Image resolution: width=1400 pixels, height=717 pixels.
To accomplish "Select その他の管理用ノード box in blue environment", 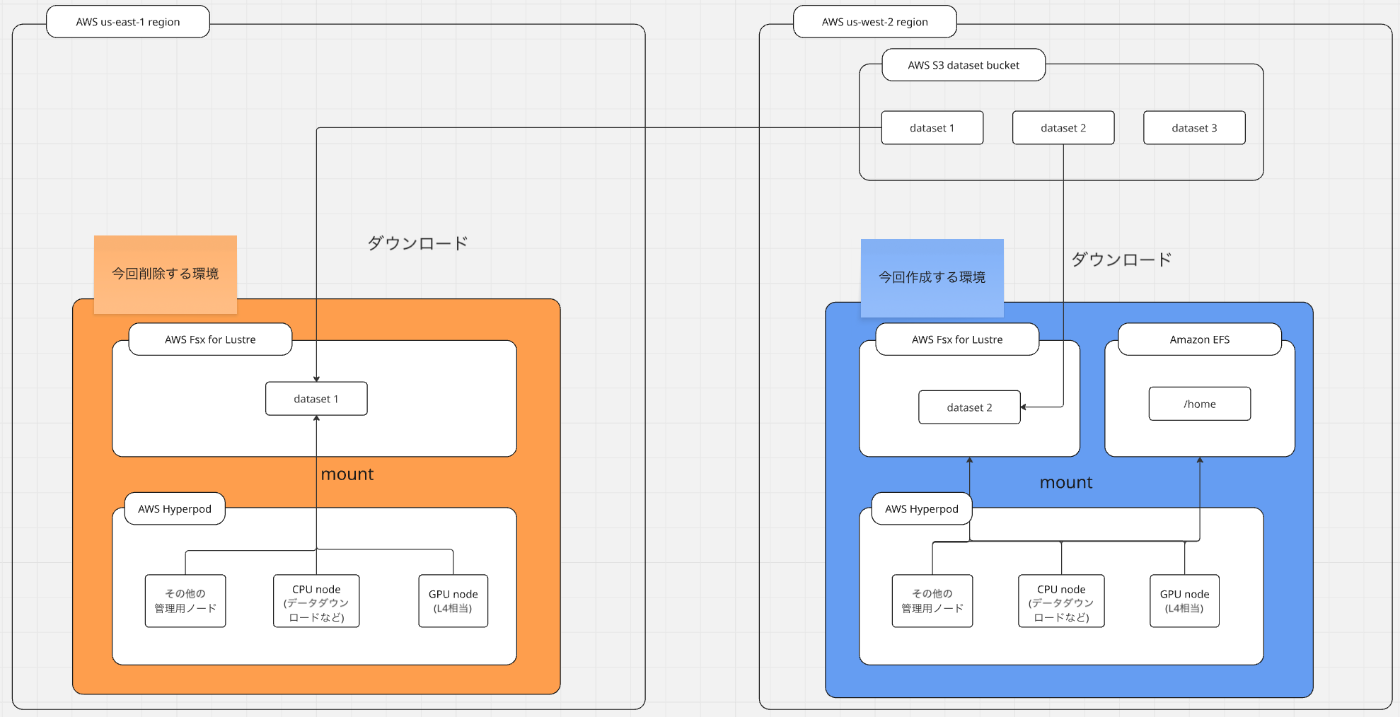I will point(932,601).
